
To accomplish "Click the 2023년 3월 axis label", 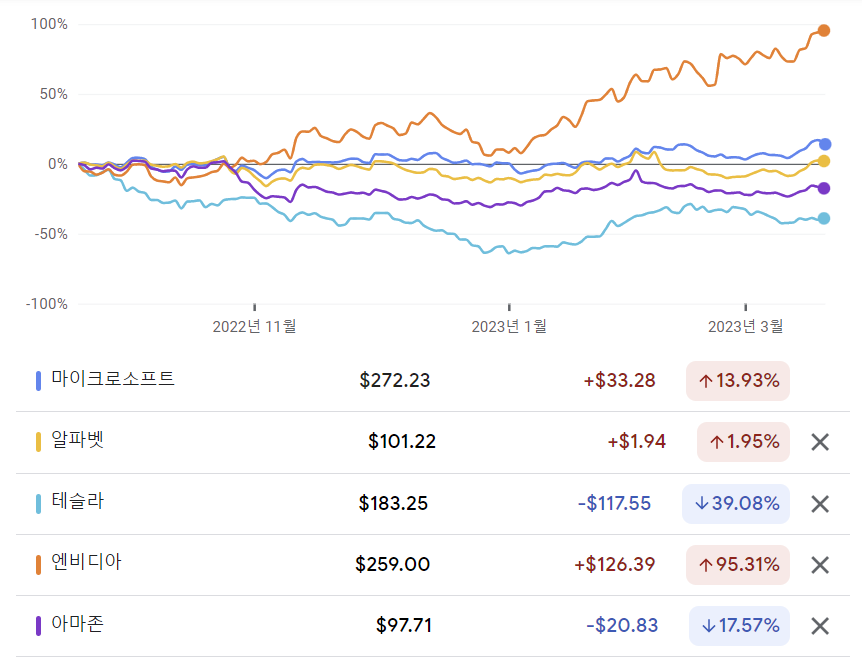I will (745, 327).
